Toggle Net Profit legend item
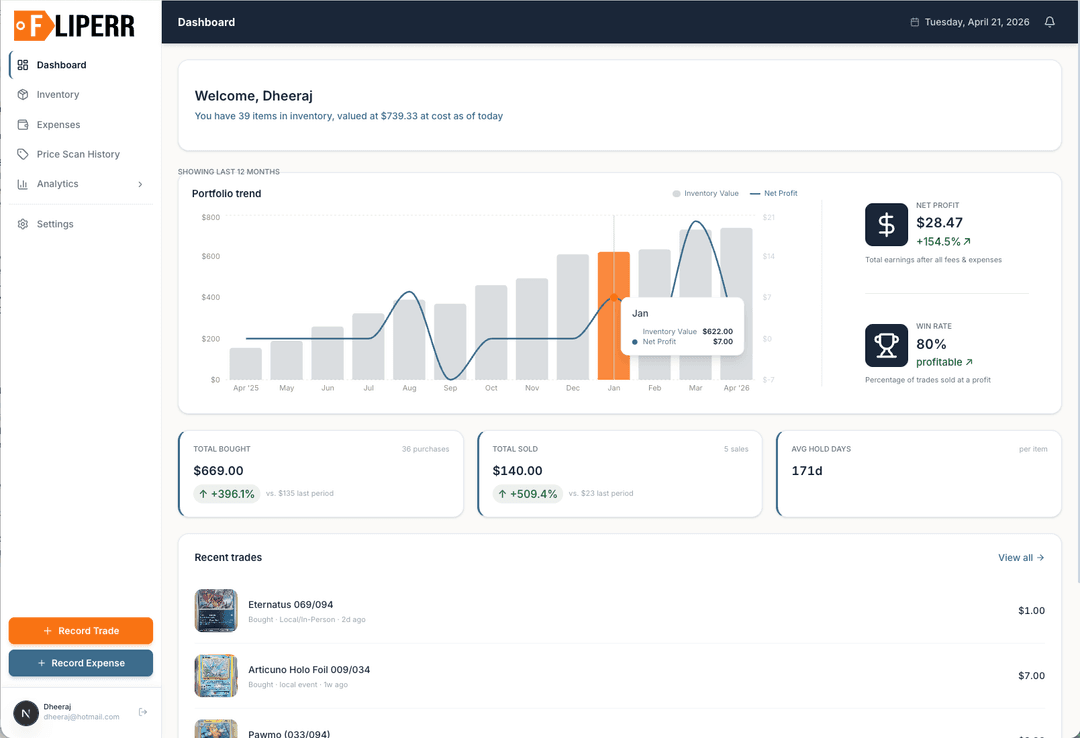The image size is (1080, 738). (x=773, y=194)
